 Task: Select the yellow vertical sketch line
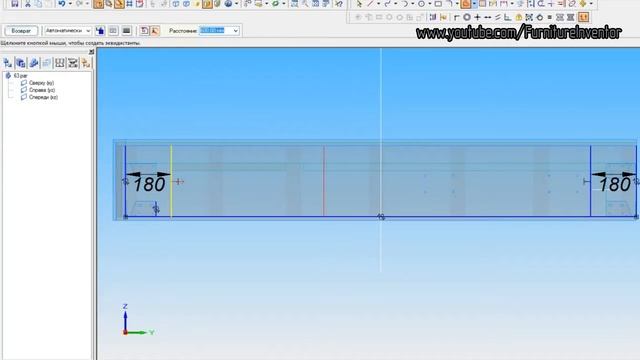pos(171,181)
